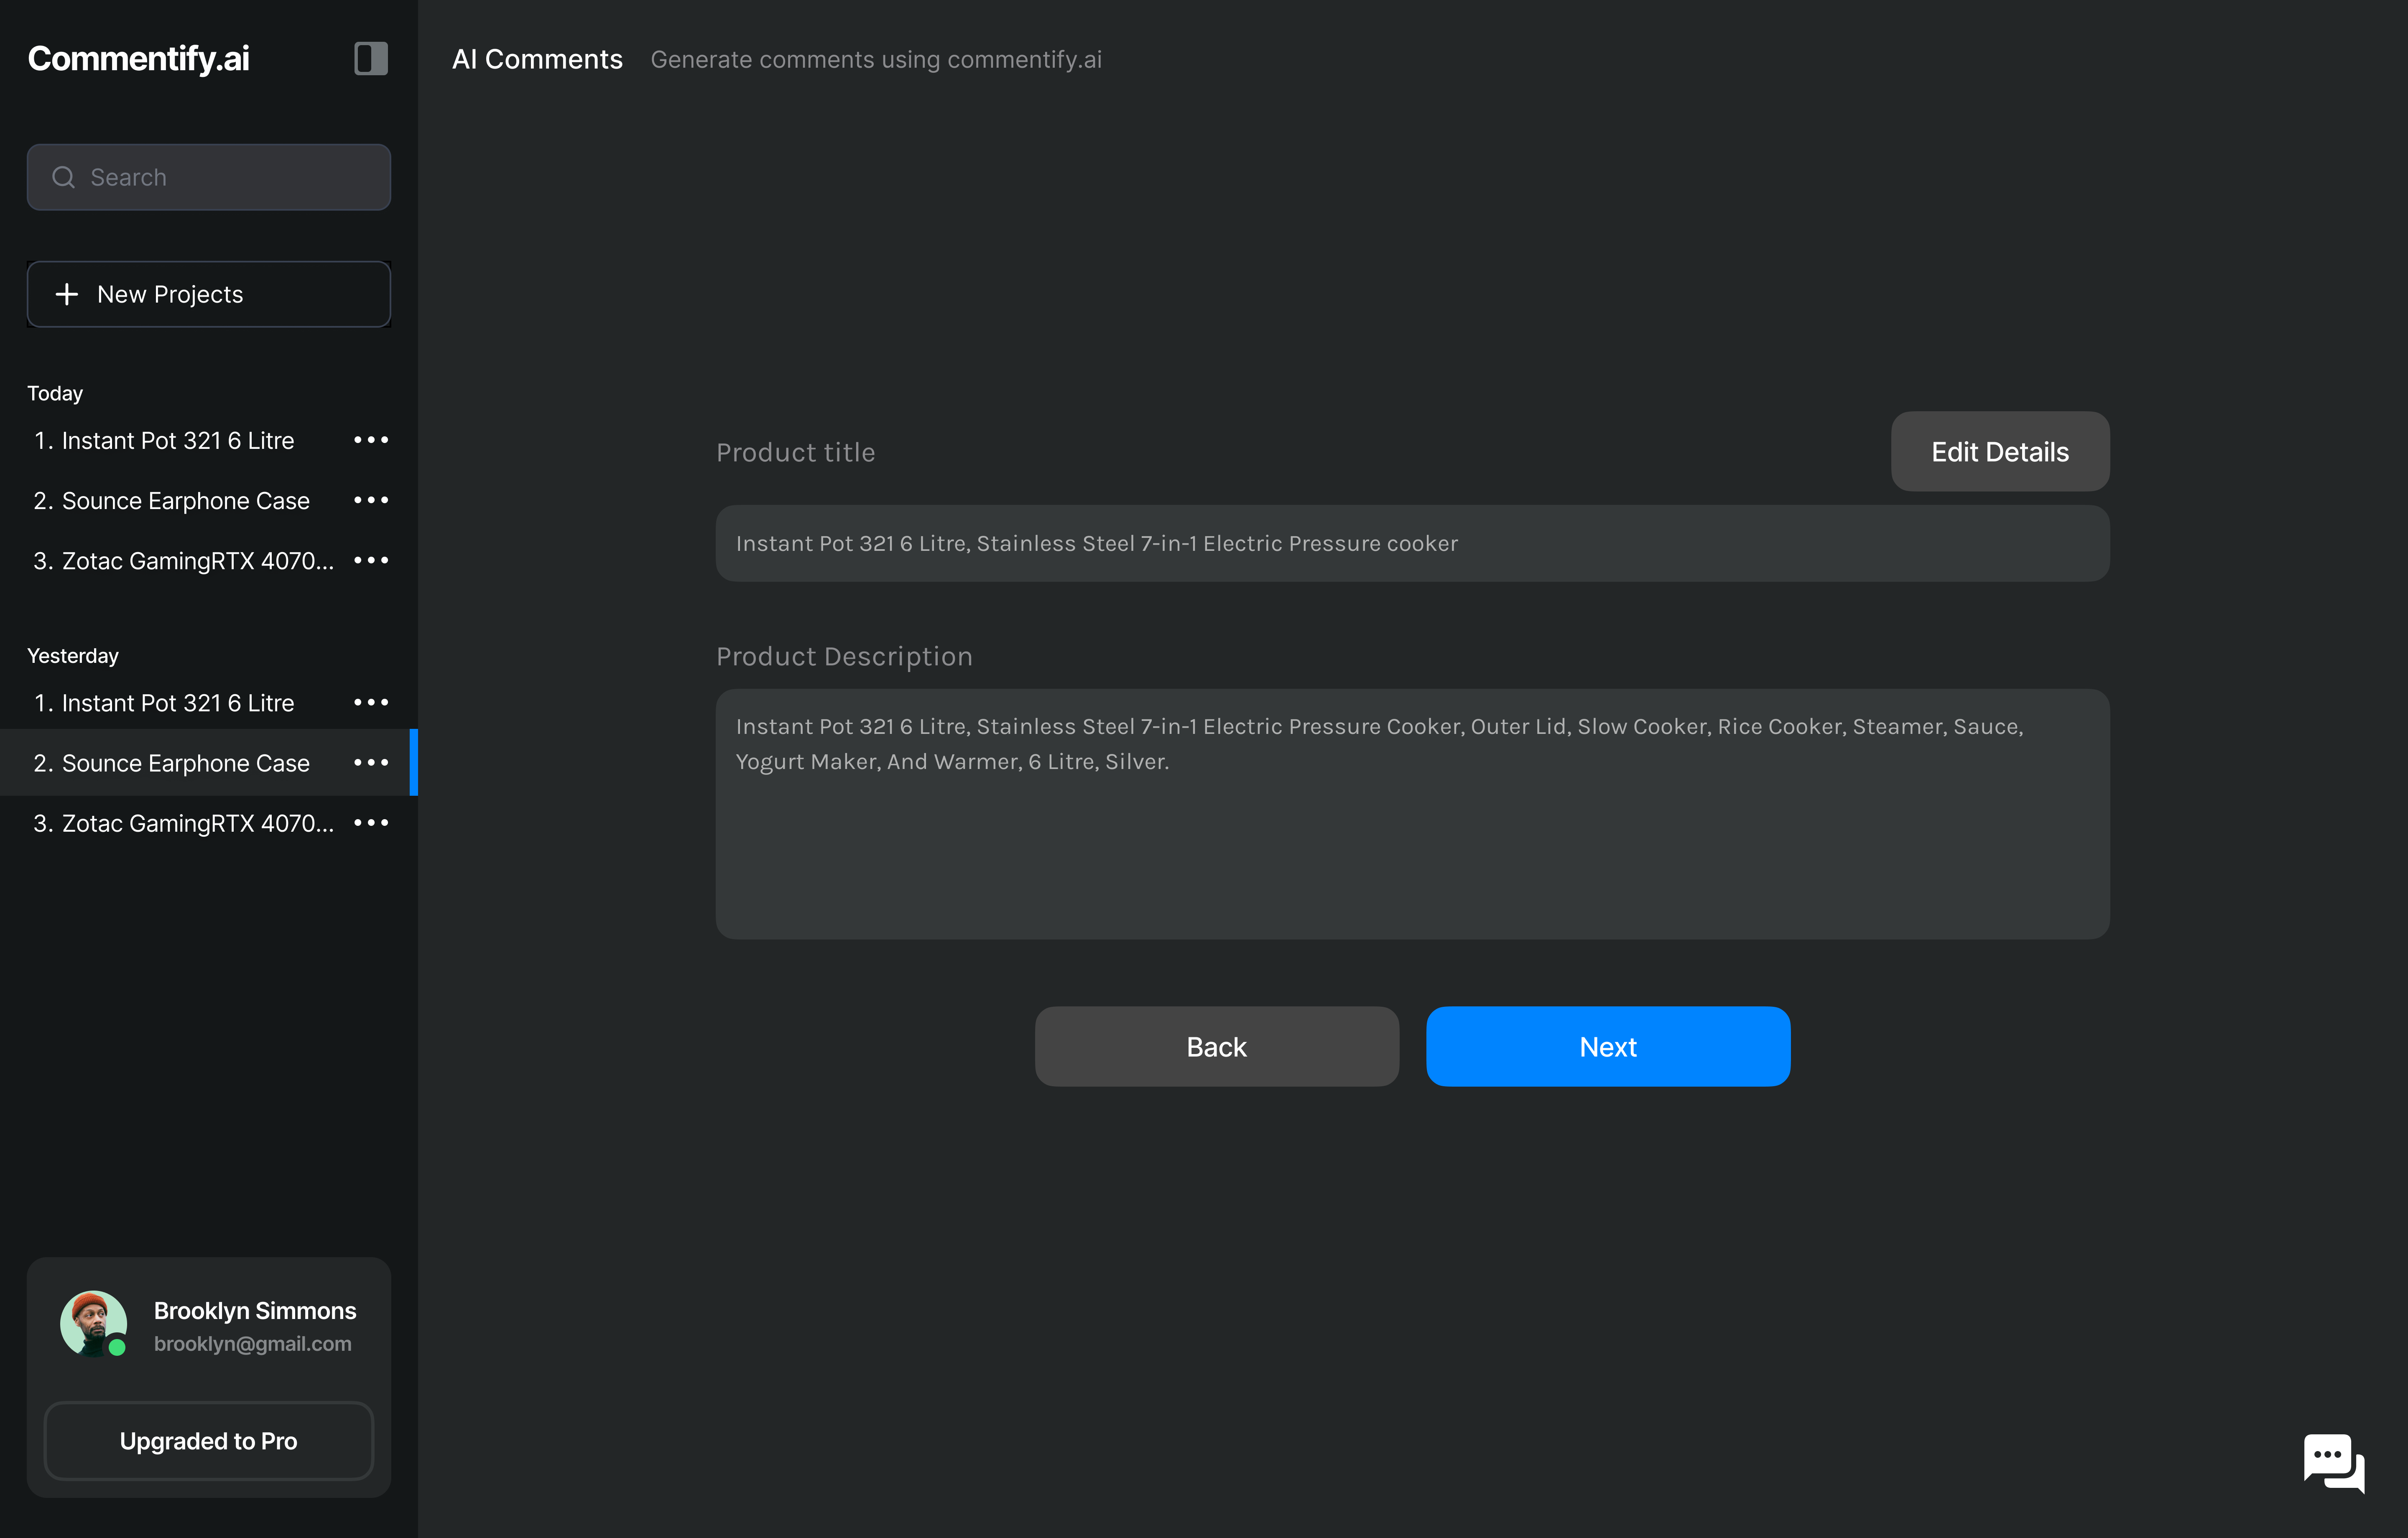The image size is (2408, 1538).
Task: Focus the Search projects field
Action: (x=209, y=177)
